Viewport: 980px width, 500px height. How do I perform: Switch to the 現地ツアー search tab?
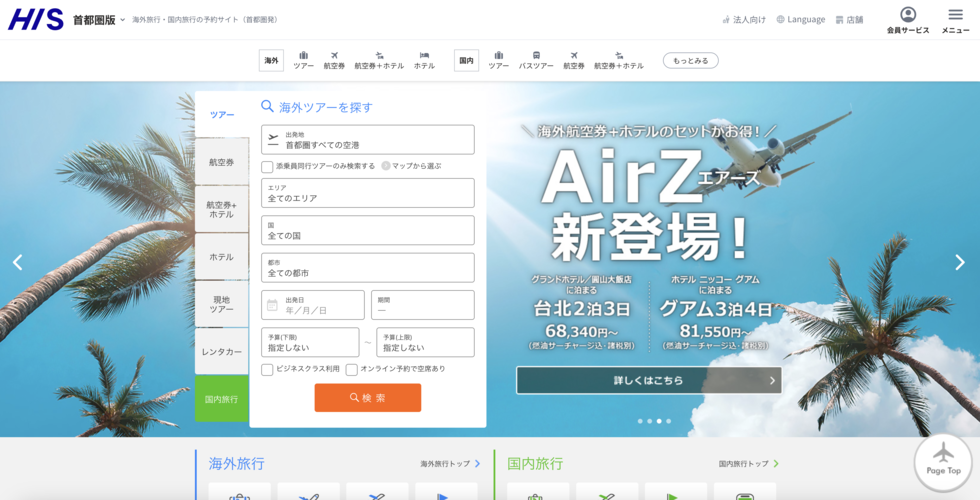[x=222, y=304]
